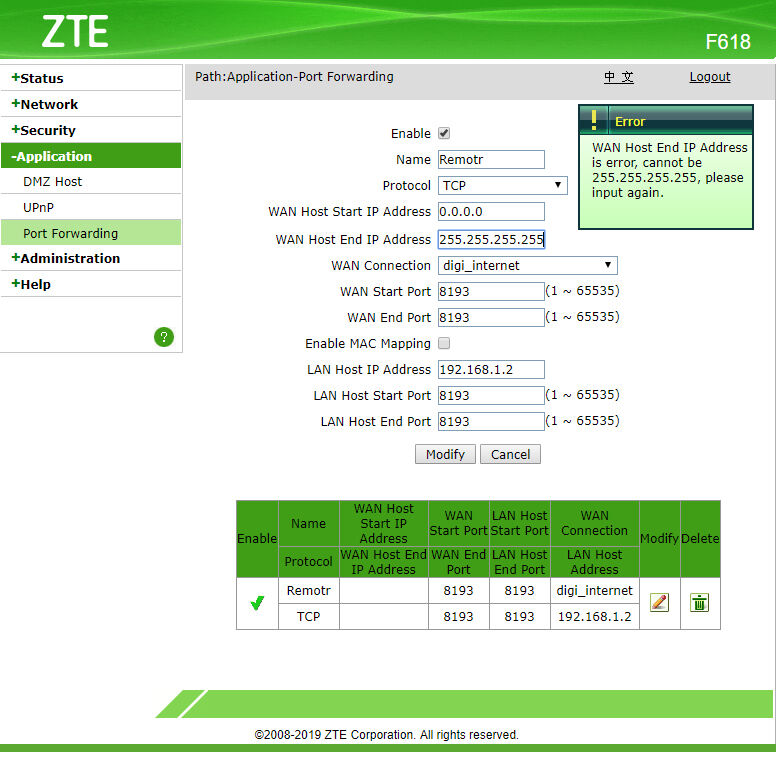This screenshot has width=778, height=779.
Task: Expand the Security menu
Action: [91, 130]
